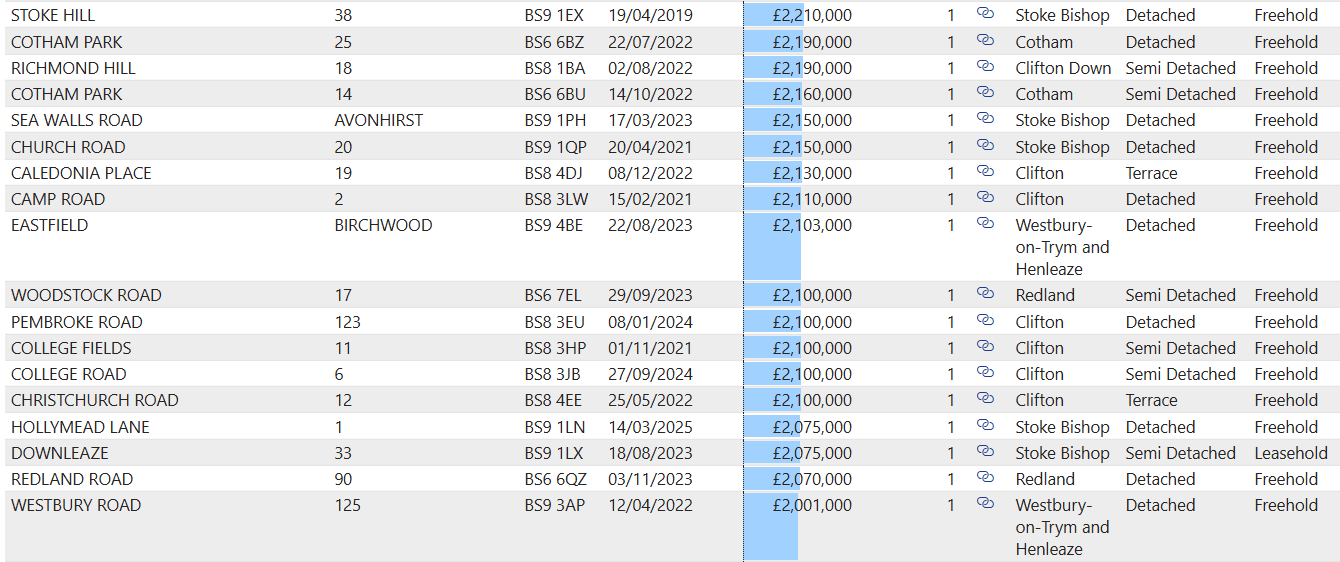Click the Terrace cell in Caledonia Place row
The height and width of the screenshot is (562, 1340).
[x=1151, y=173]
